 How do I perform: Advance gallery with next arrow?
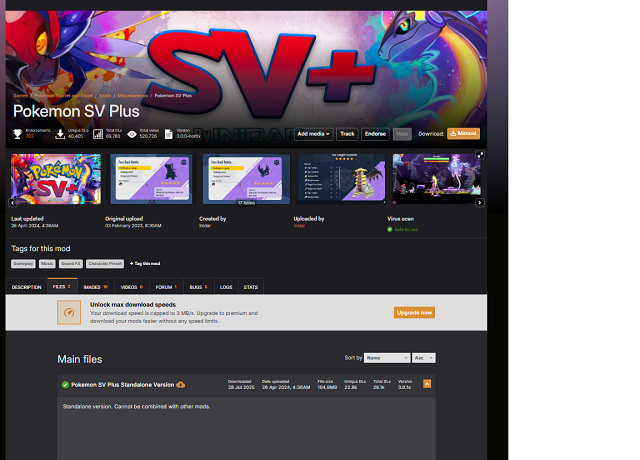480,202
